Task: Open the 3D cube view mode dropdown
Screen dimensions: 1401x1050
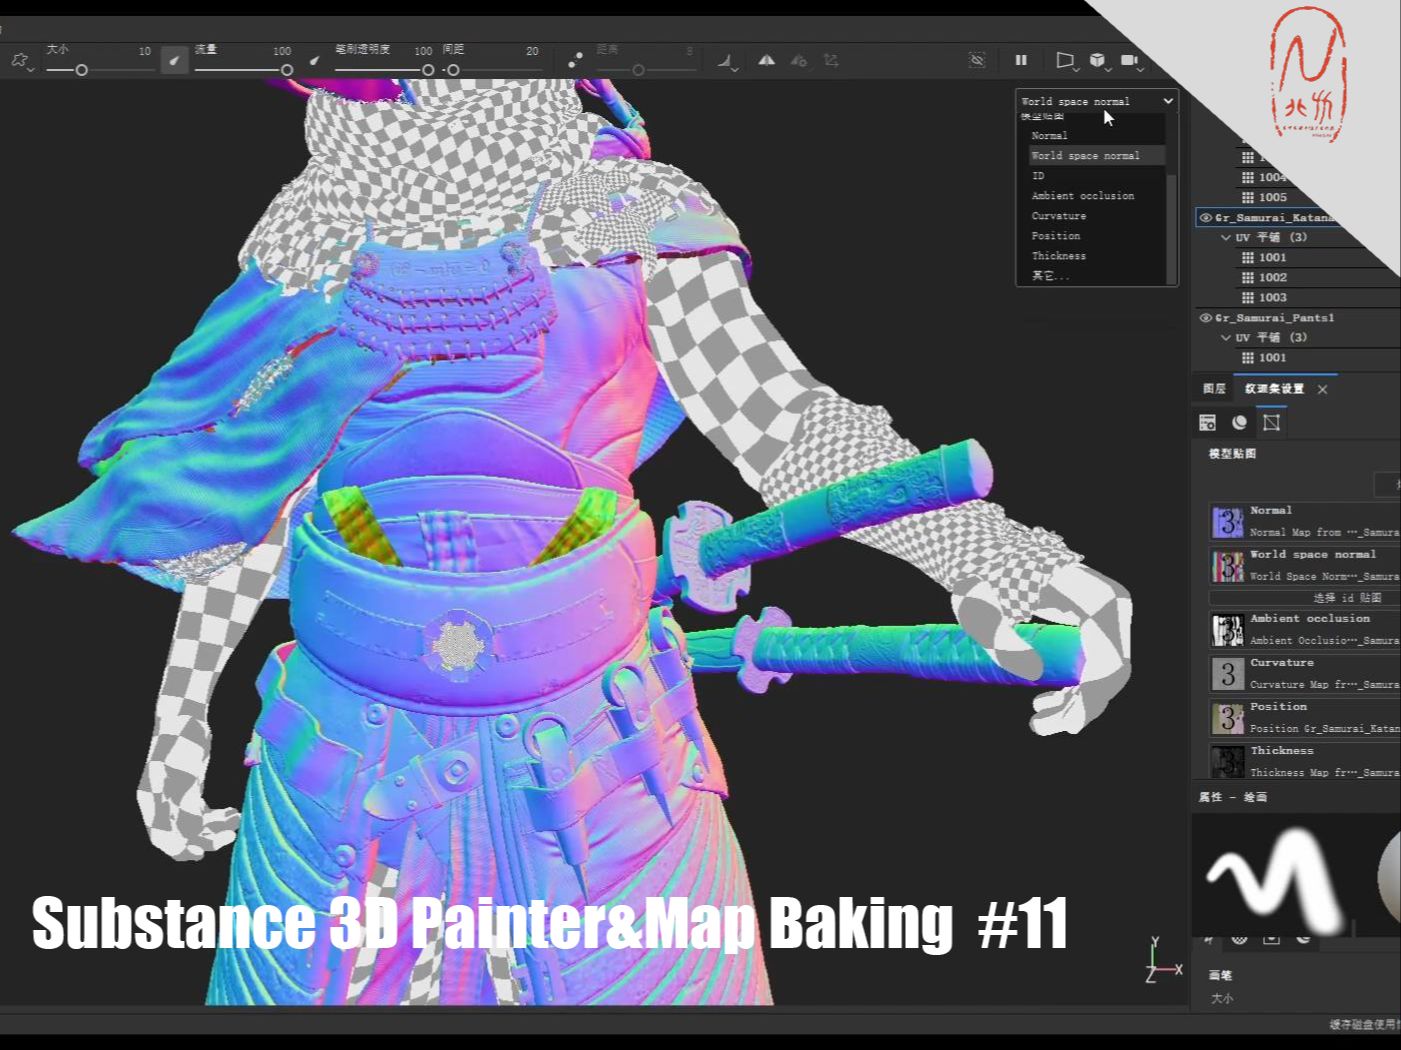Action: [1099, 61]
